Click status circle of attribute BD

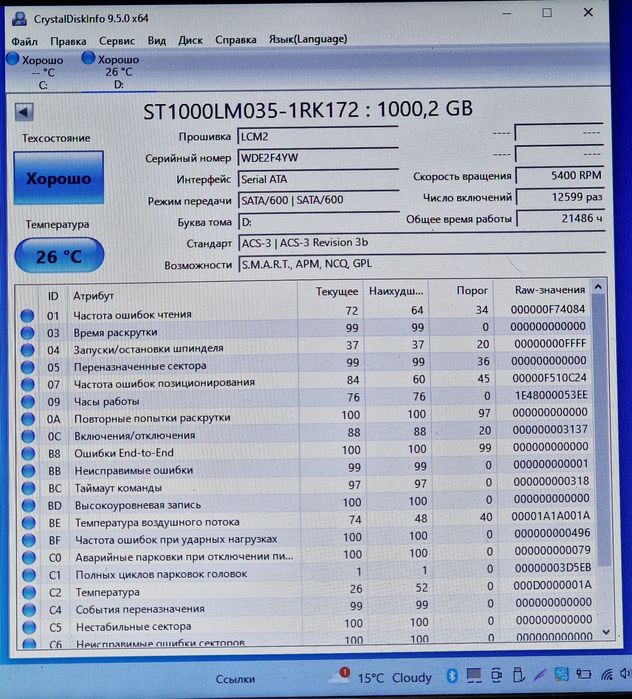29,506
